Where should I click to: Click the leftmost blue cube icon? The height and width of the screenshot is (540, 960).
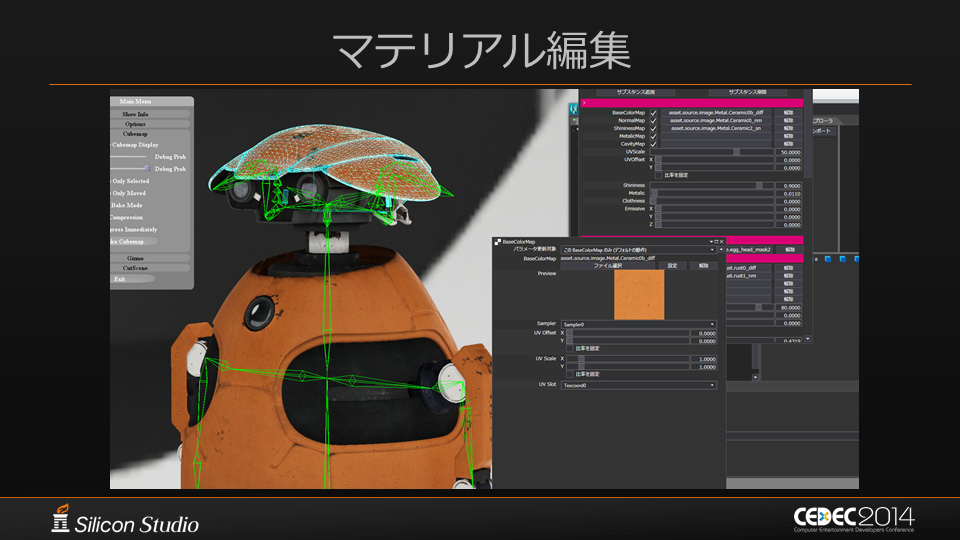(x=828, y=259)
